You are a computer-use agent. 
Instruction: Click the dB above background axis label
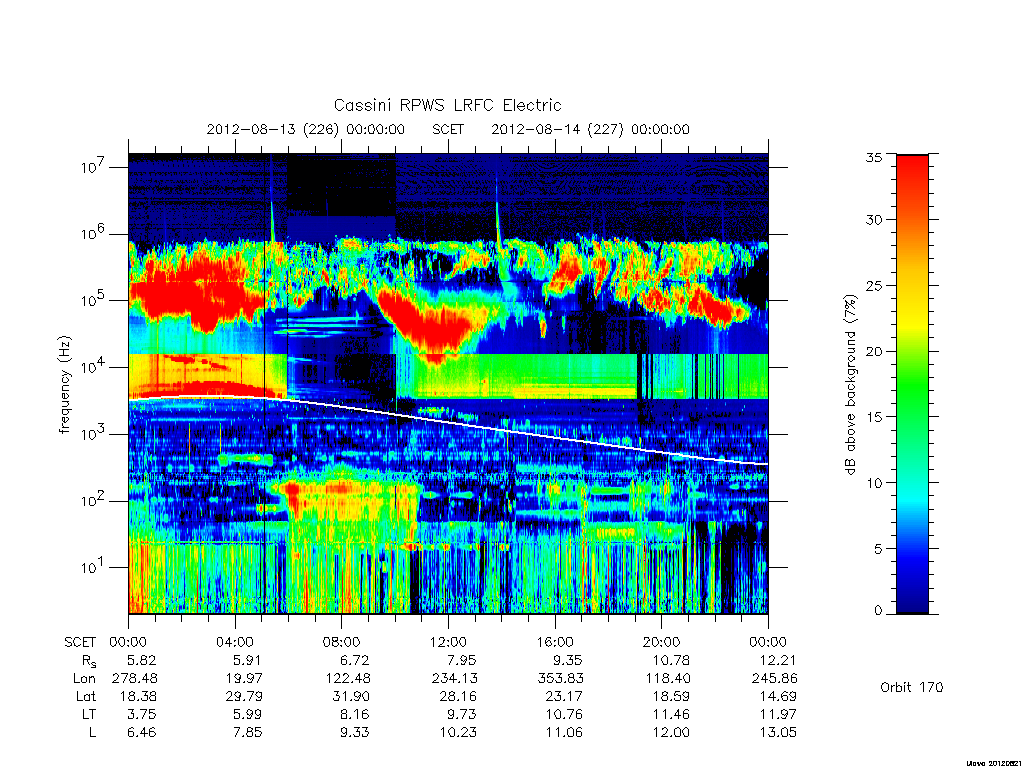pyautogui.click(x=850, y=385)
